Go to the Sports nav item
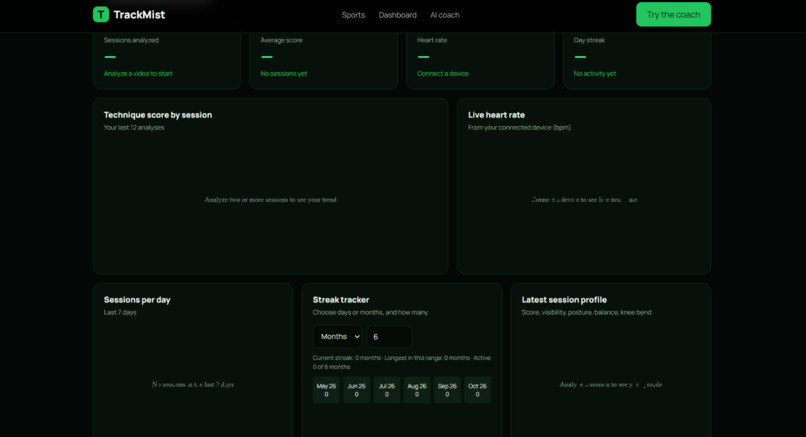This screenshot has width=806, height=437. tap(353, 15)
